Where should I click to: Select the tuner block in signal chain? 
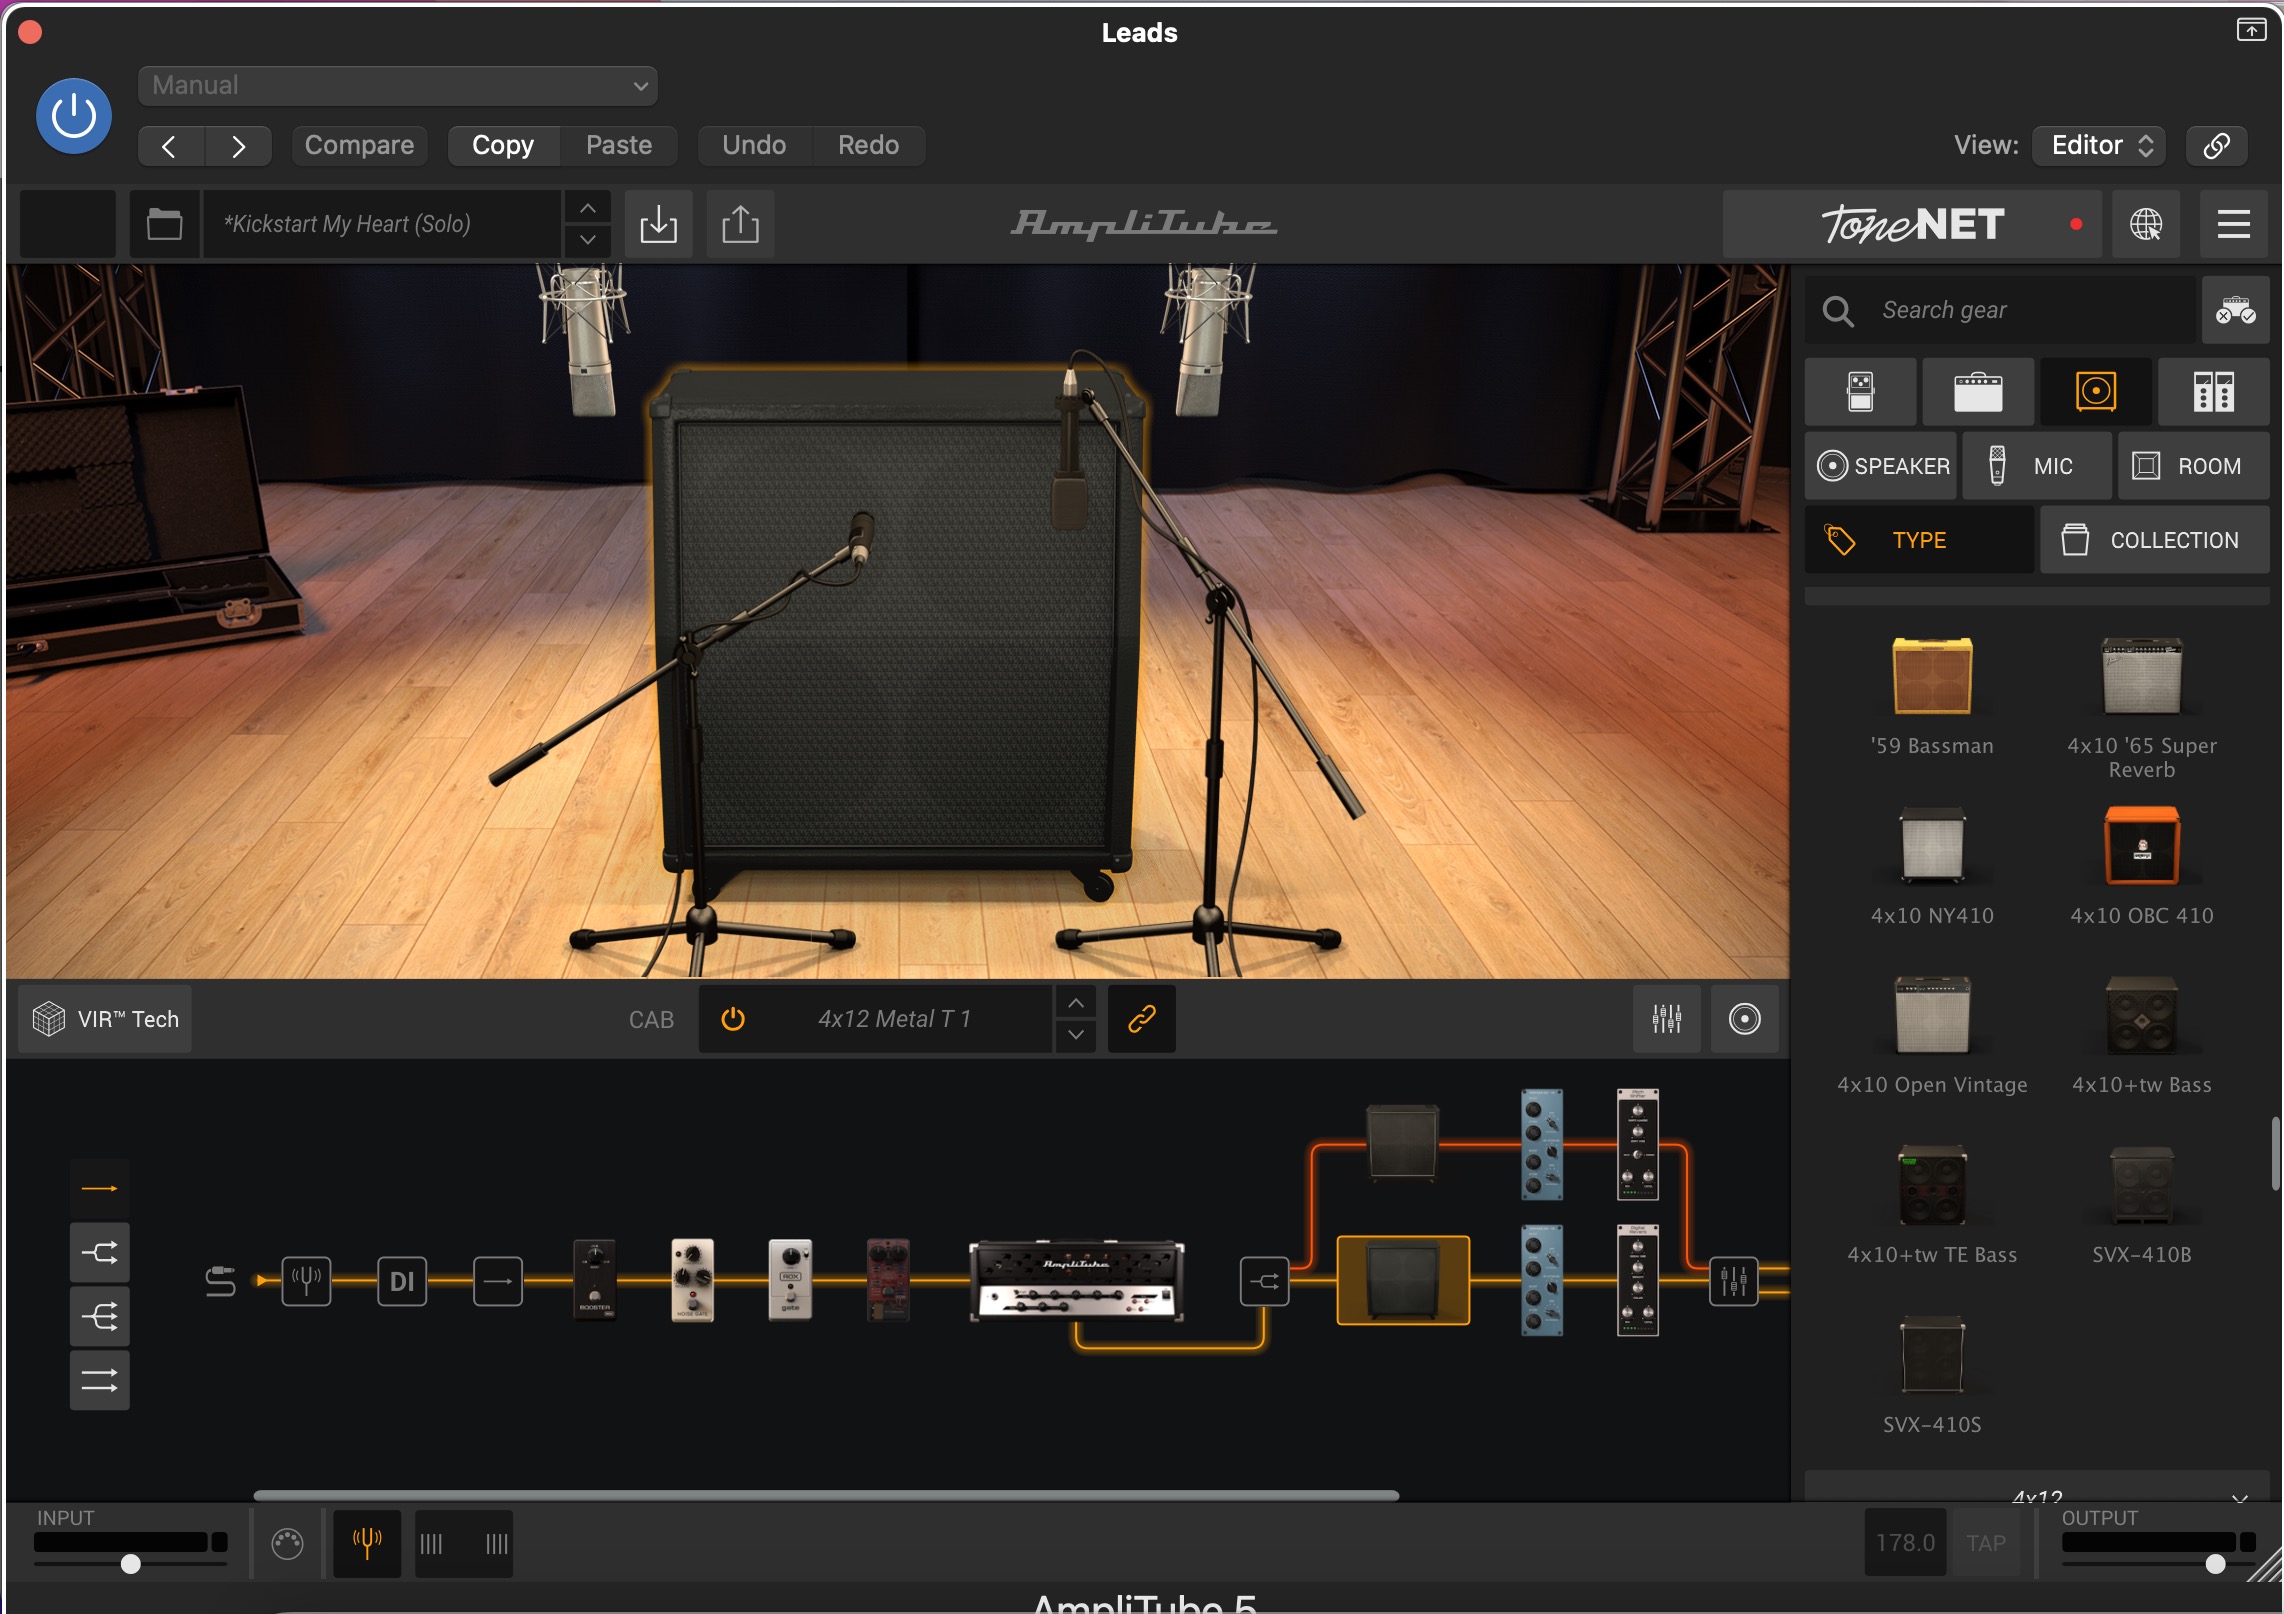(x=306, y=1281)
